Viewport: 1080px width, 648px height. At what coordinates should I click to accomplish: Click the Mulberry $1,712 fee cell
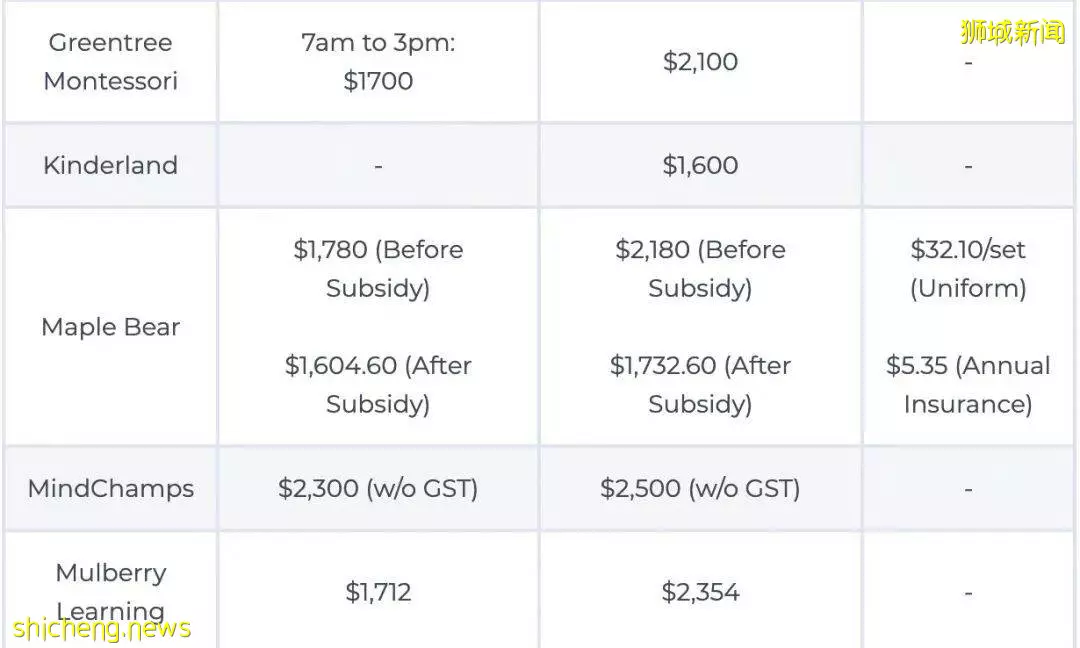[378, 592]
